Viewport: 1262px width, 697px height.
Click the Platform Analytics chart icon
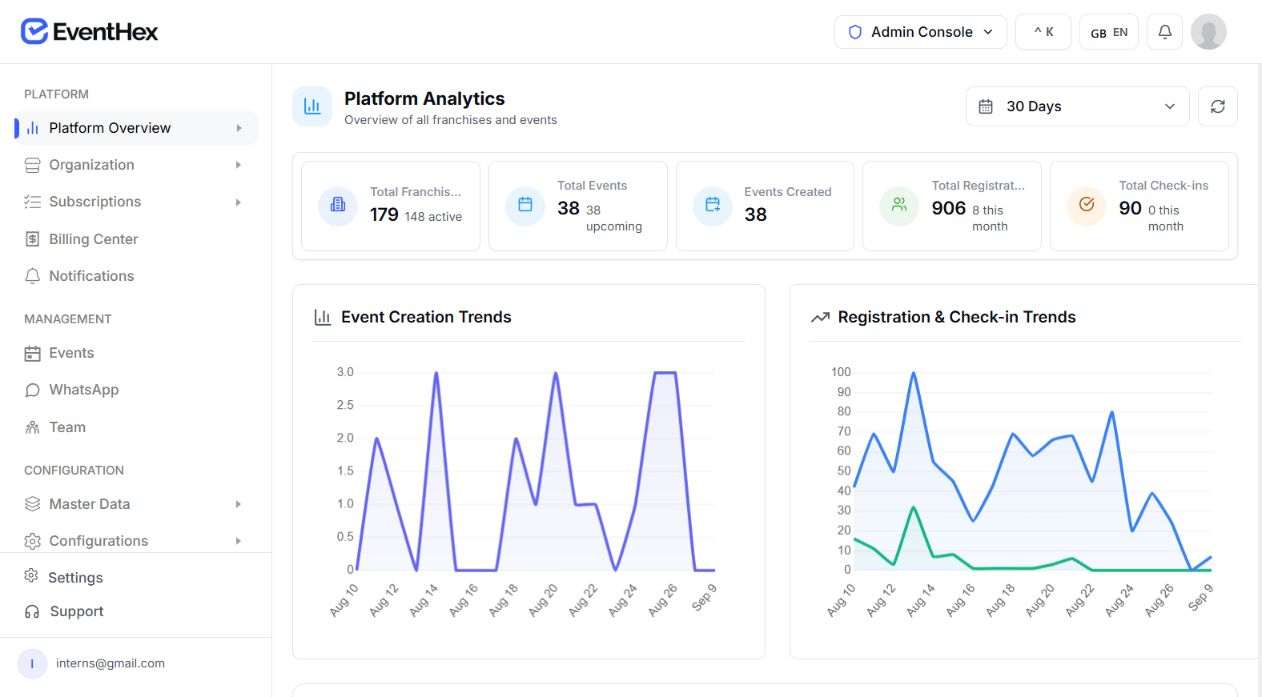click(312, 106)
